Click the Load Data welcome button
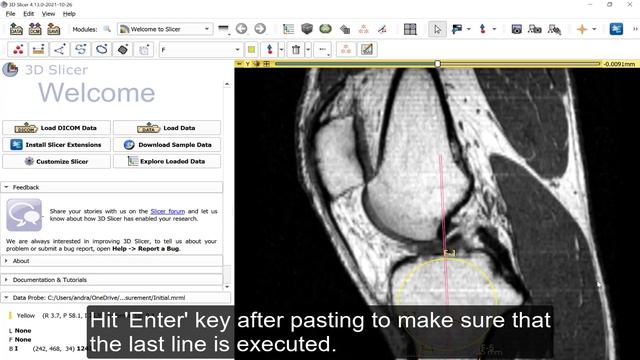 point(167,128)
